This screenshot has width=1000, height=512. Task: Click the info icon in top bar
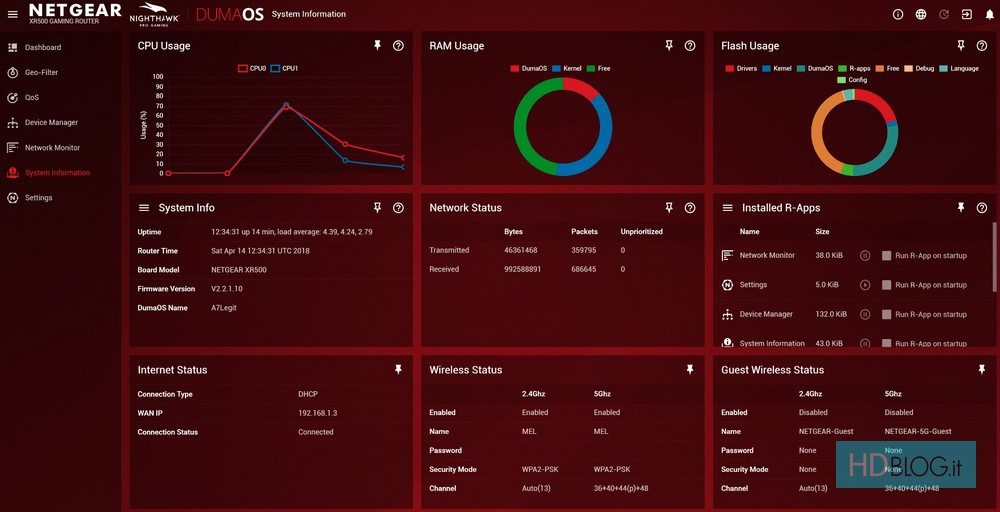pos(898,14)
